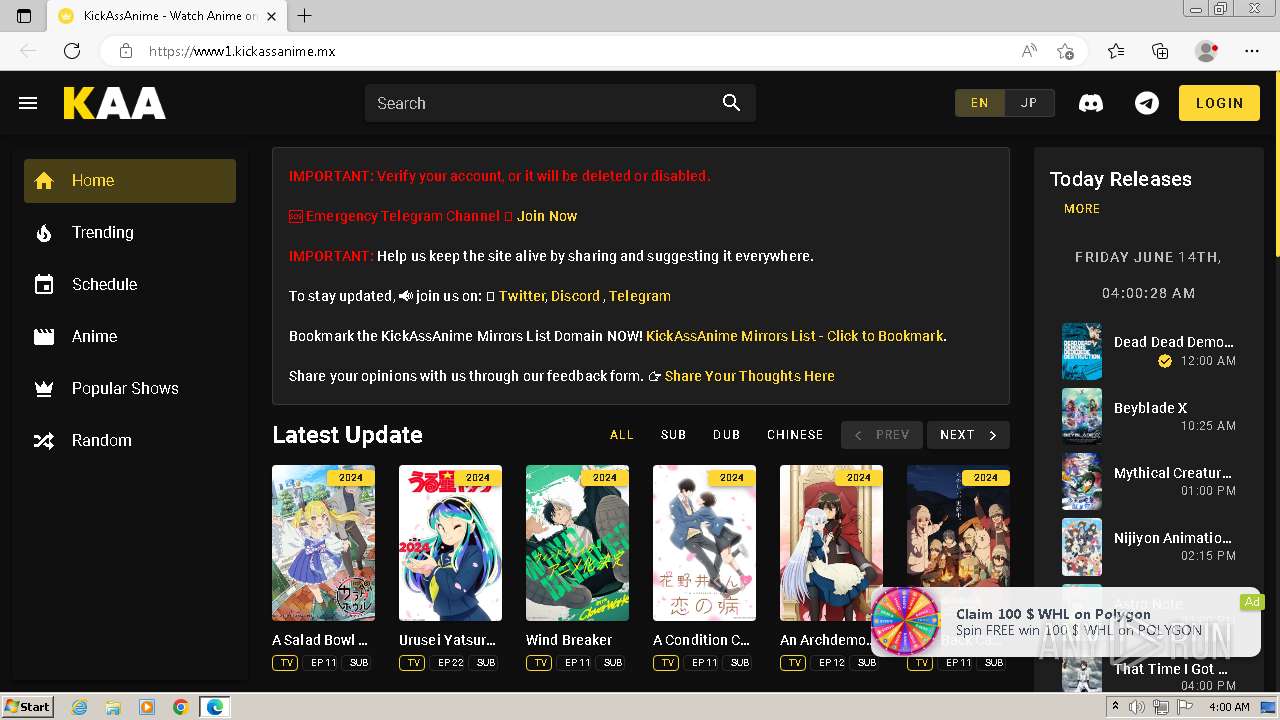Click the search magnifier icon
Viewport: 1280px width, 720px height.
(732, 103)
